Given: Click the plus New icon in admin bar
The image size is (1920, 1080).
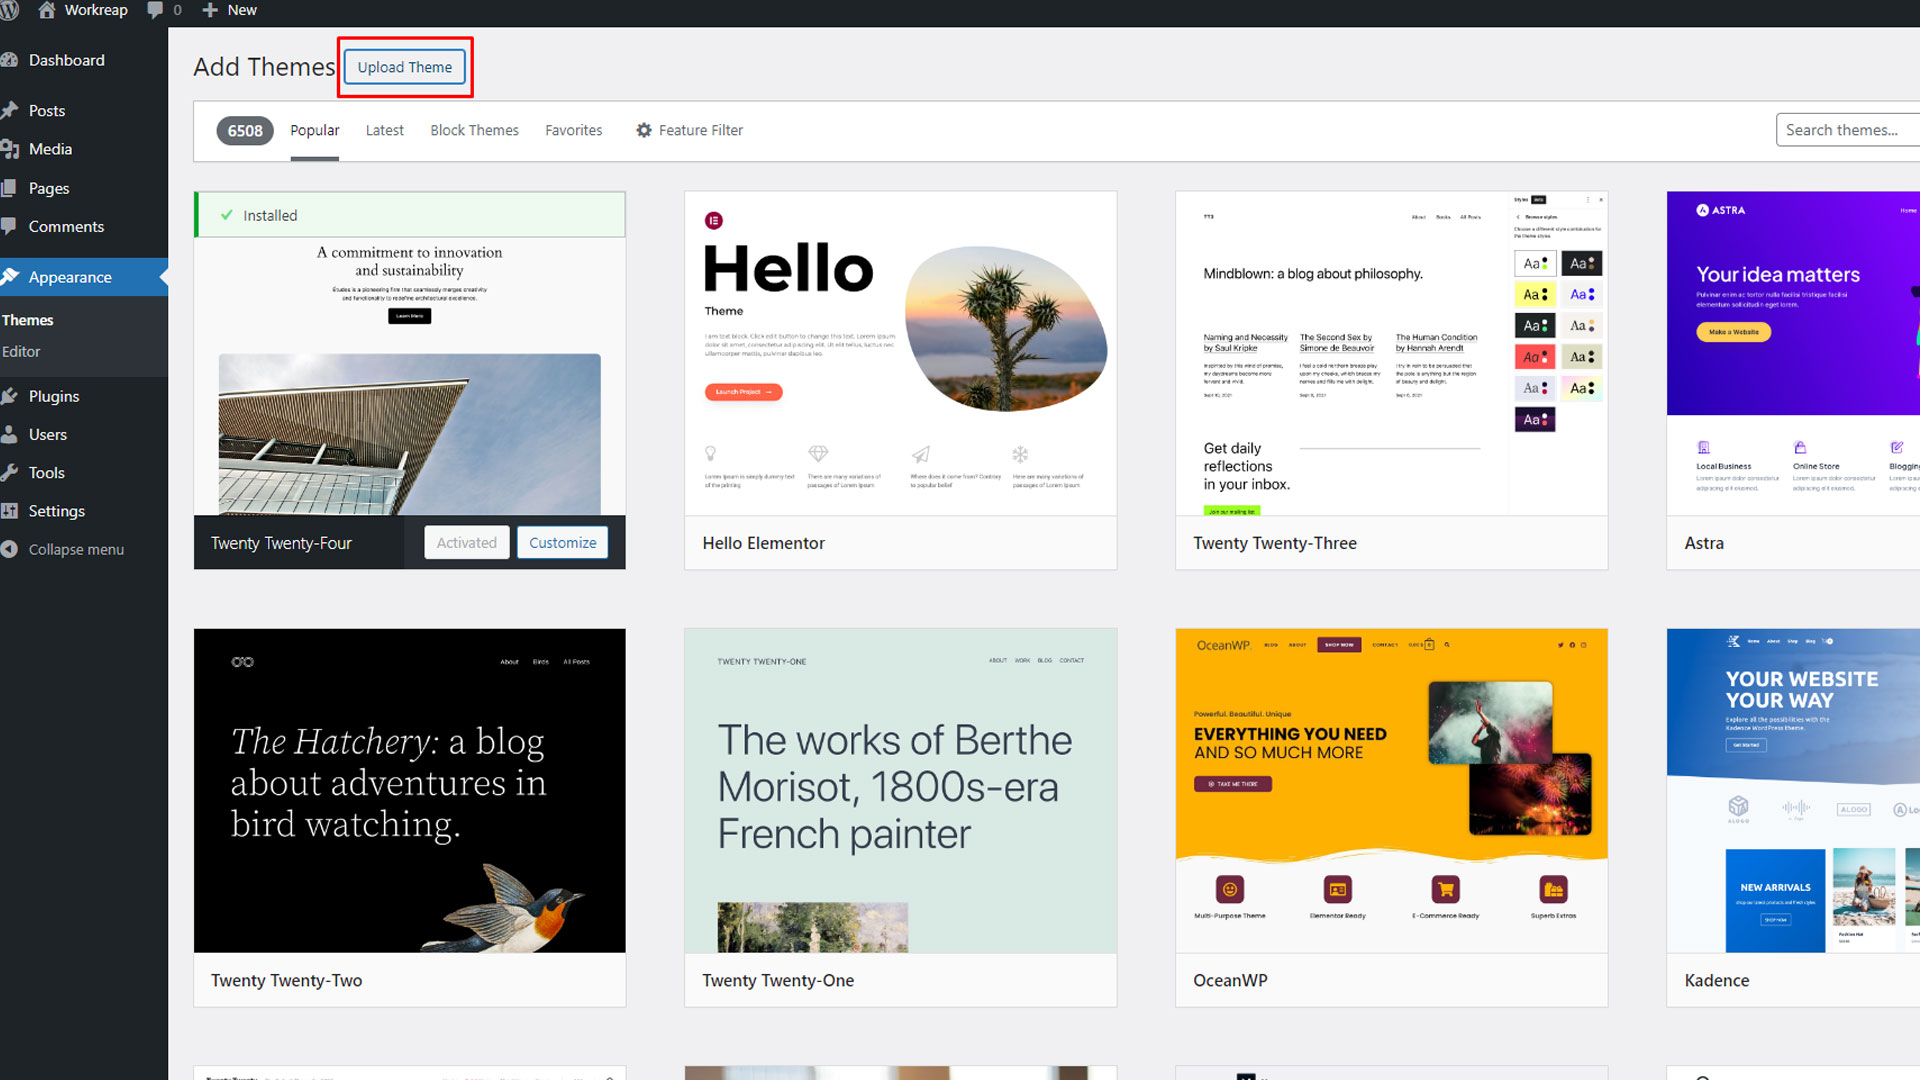Looking at the screenshot, I should click(x=210, y=10).
